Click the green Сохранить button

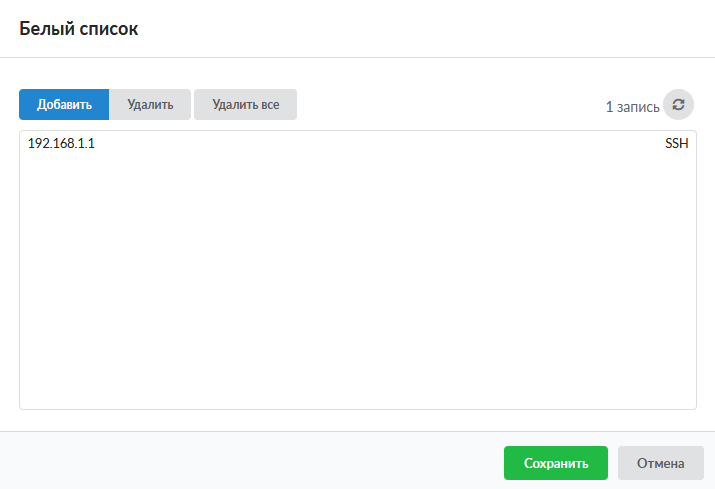(555, 463)
